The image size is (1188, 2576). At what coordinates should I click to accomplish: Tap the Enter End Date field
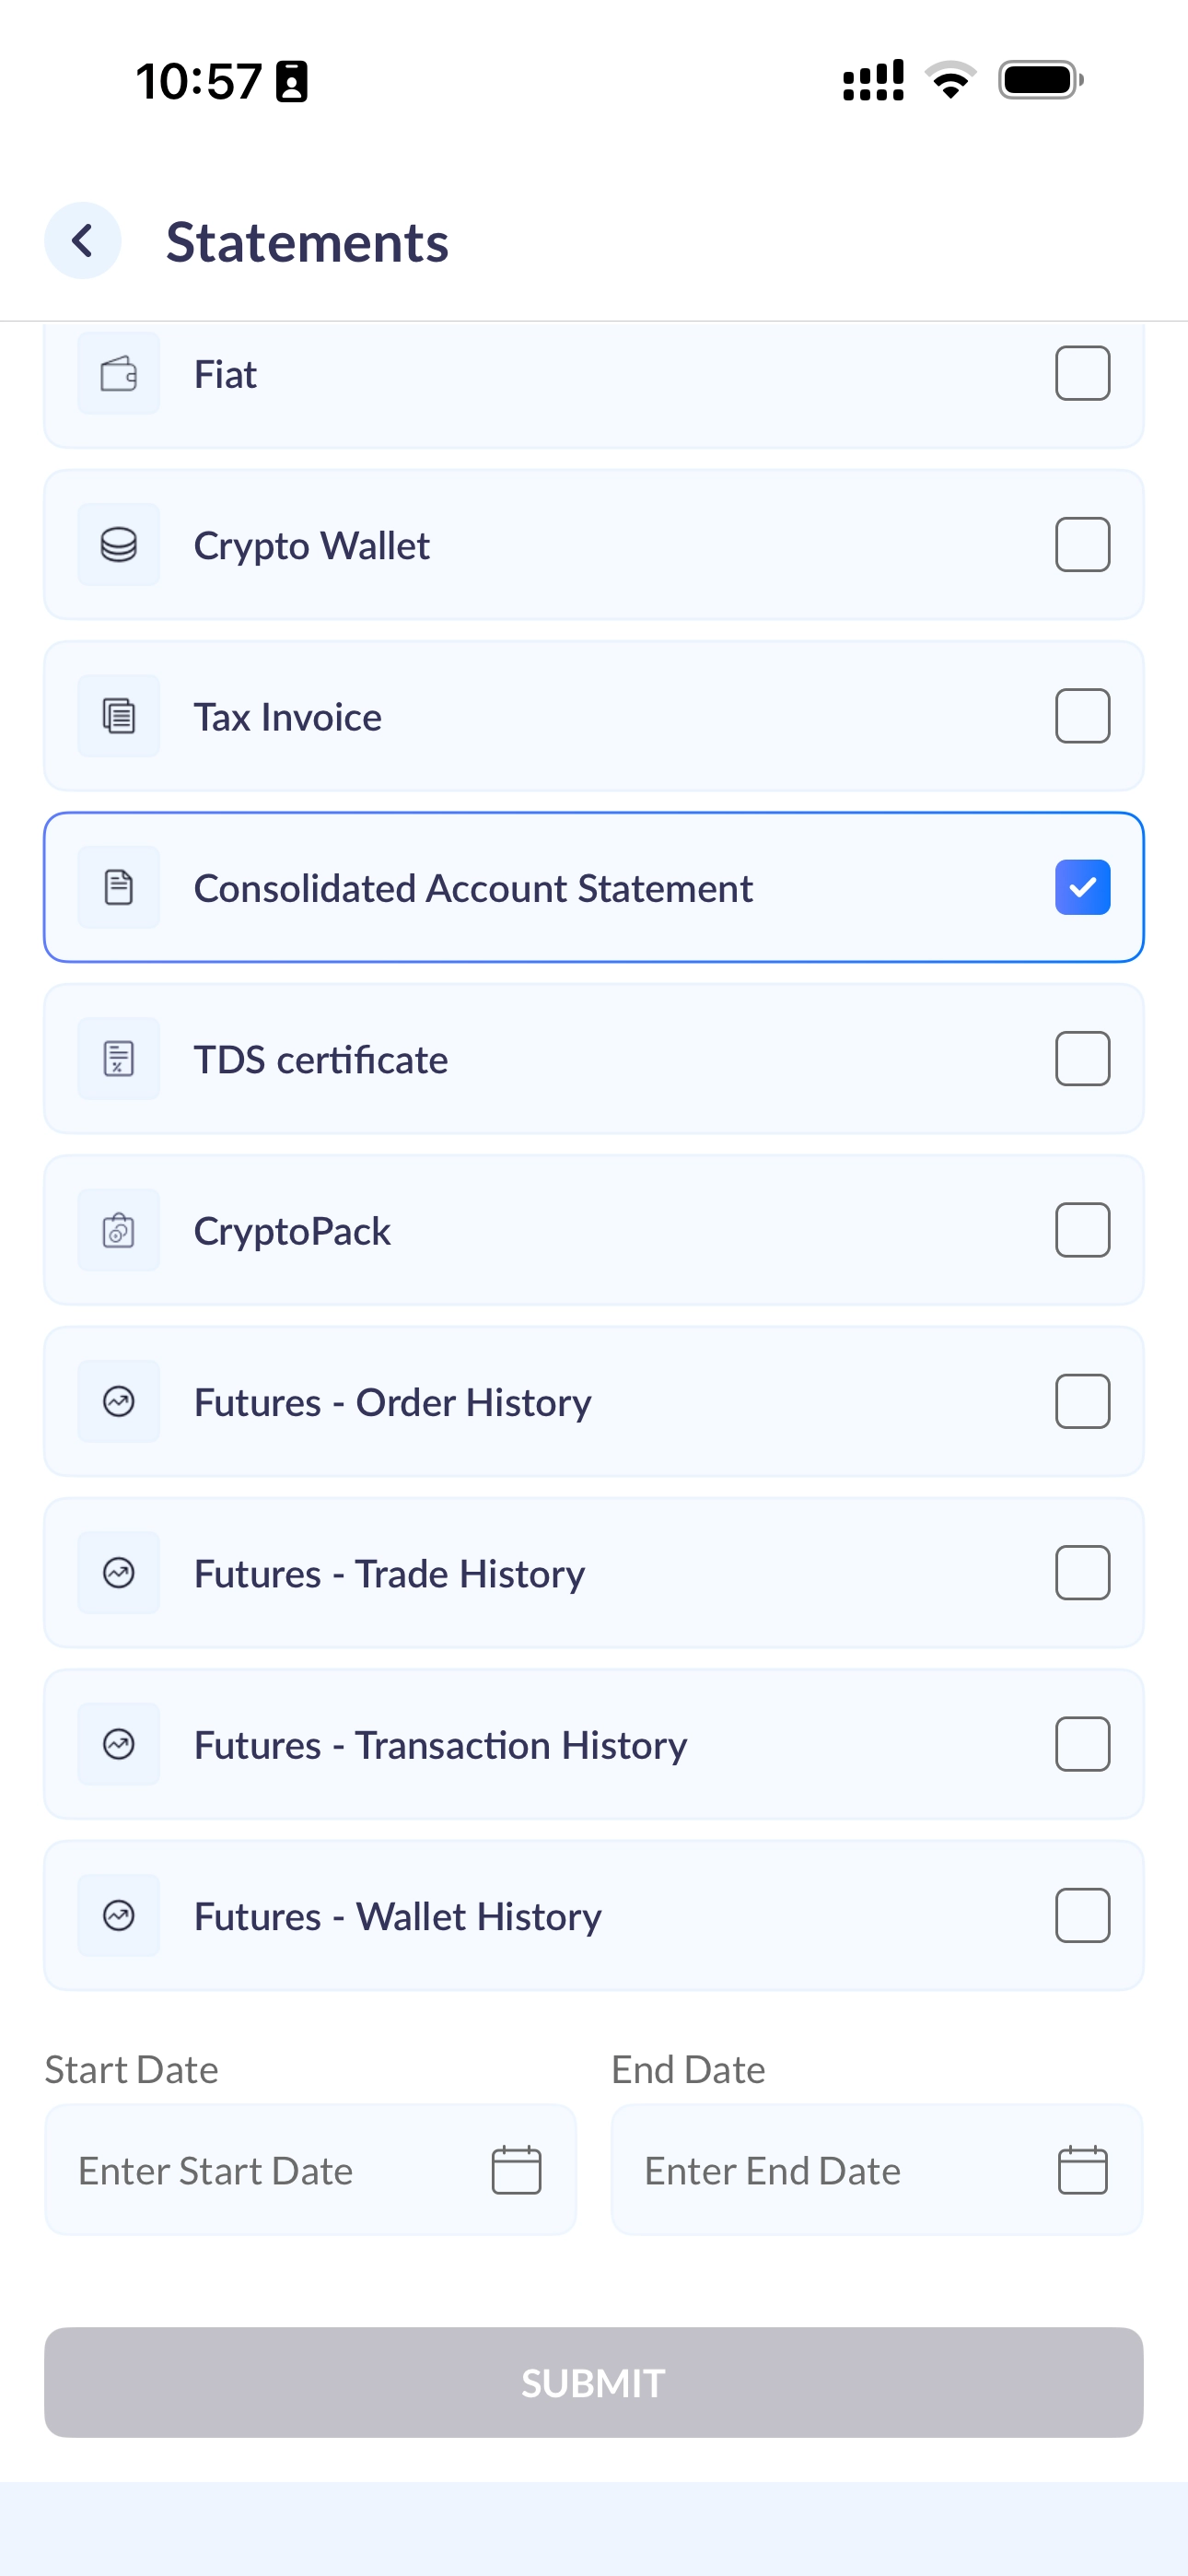(x=877, y=2170)
